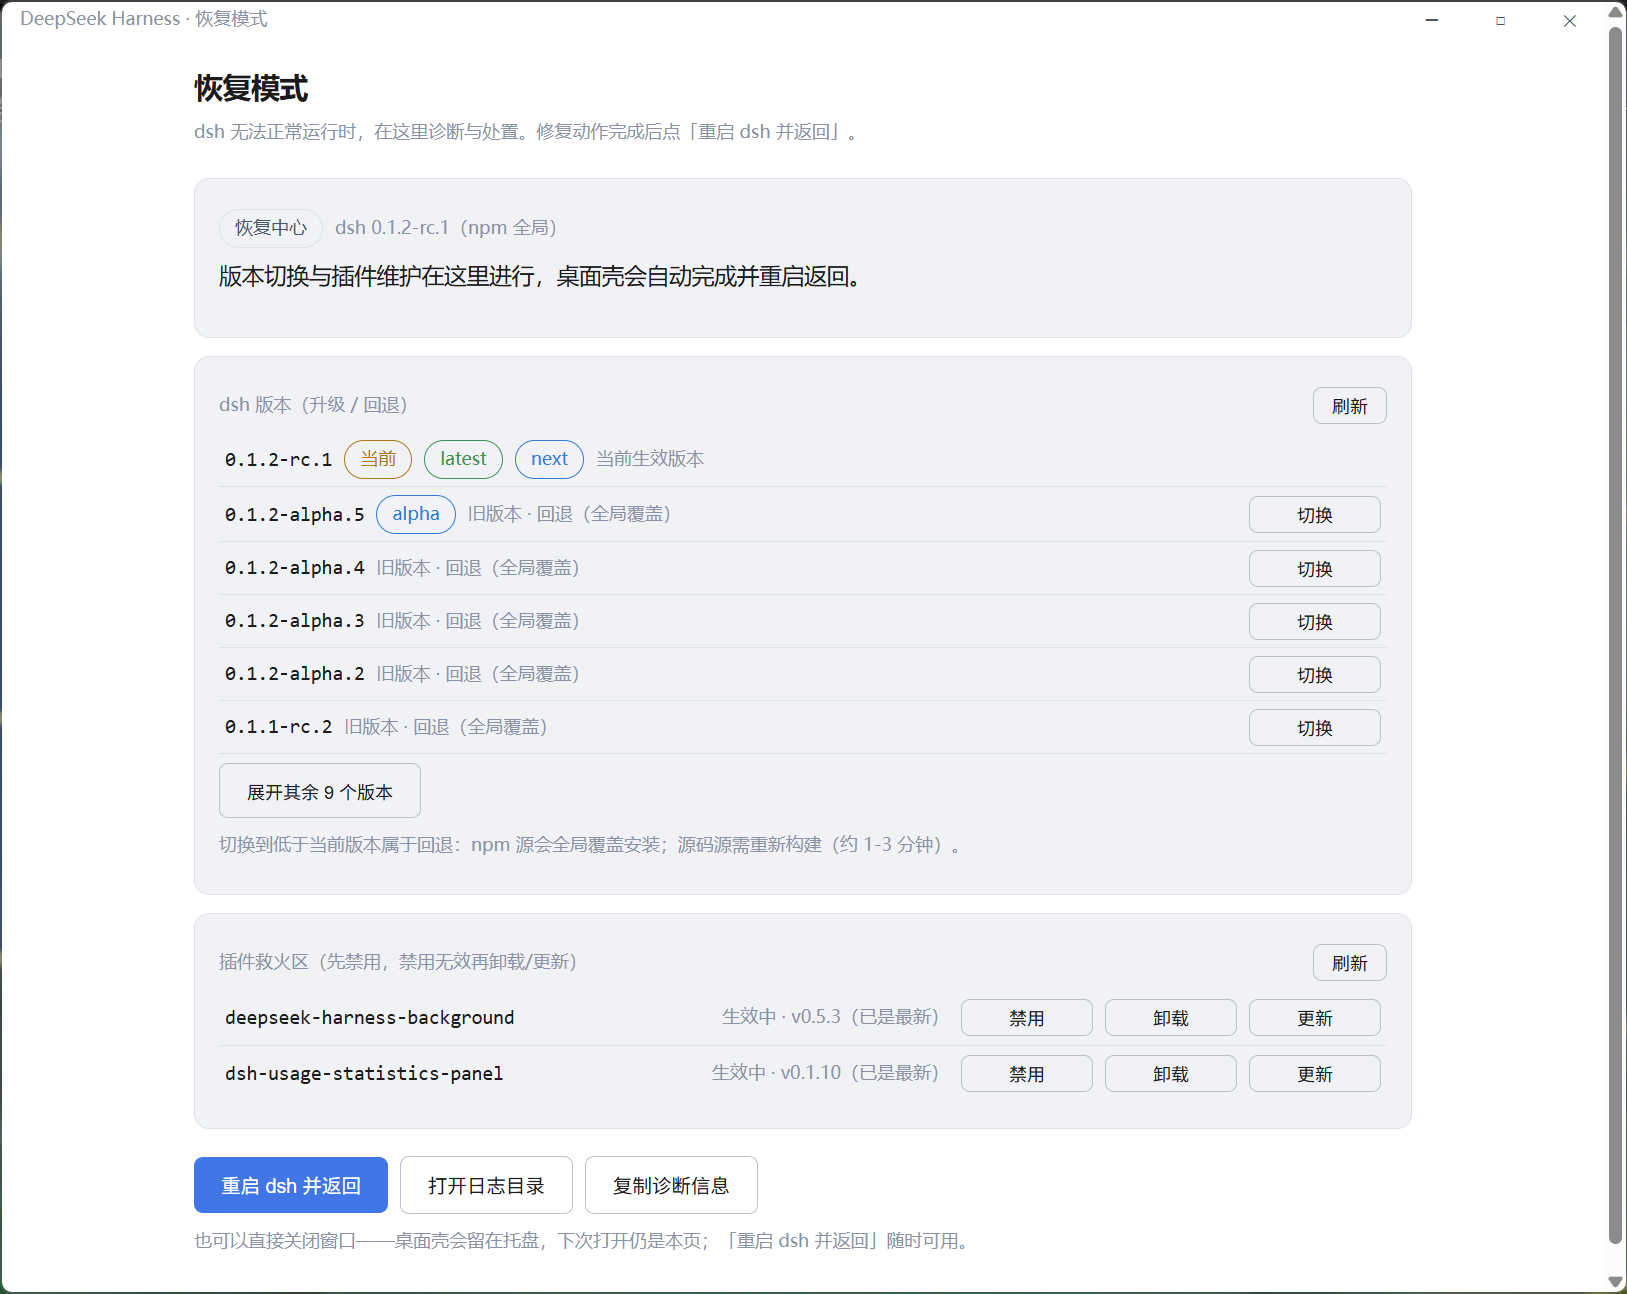Click the blue next tag
Screen dimensions: 1627x1294
(549, 459)
